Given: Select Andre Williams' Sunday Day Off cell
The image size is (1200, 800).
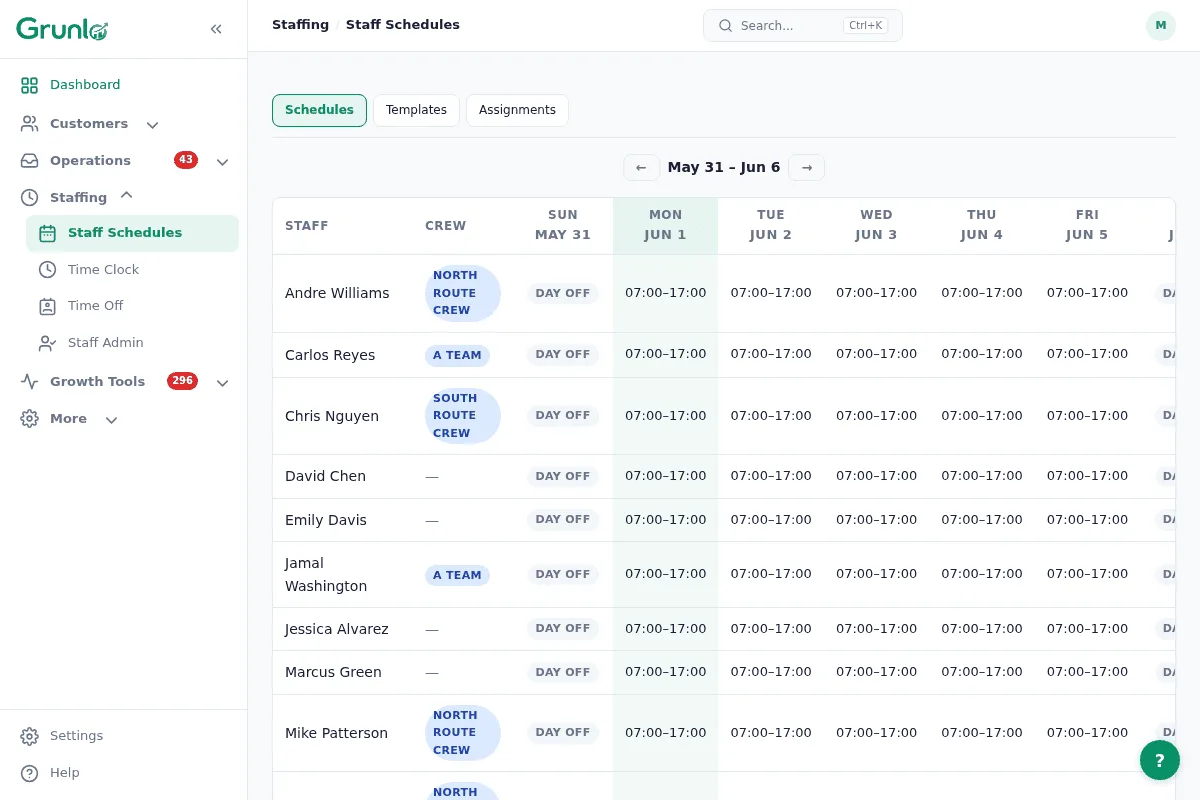Looking at the screenshot, I should (563, 293).
